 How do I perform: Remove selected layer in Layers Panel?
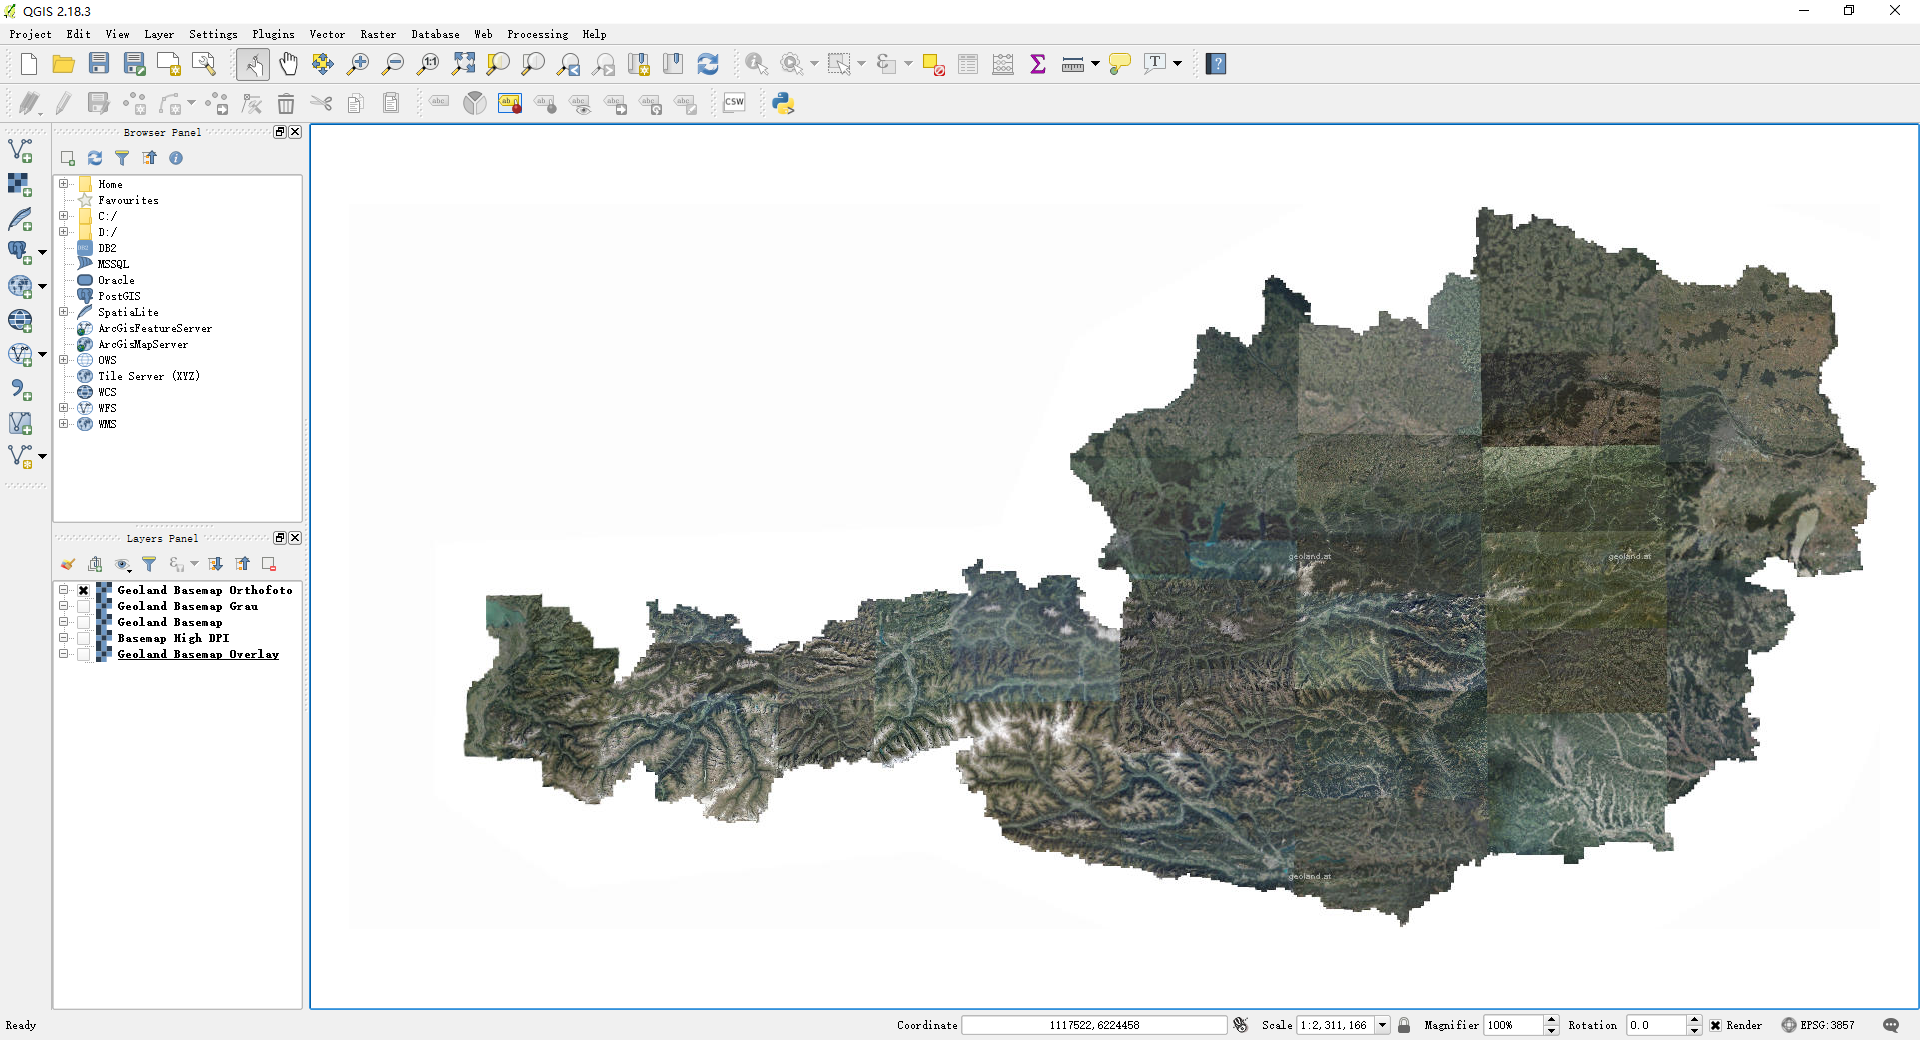269,564
